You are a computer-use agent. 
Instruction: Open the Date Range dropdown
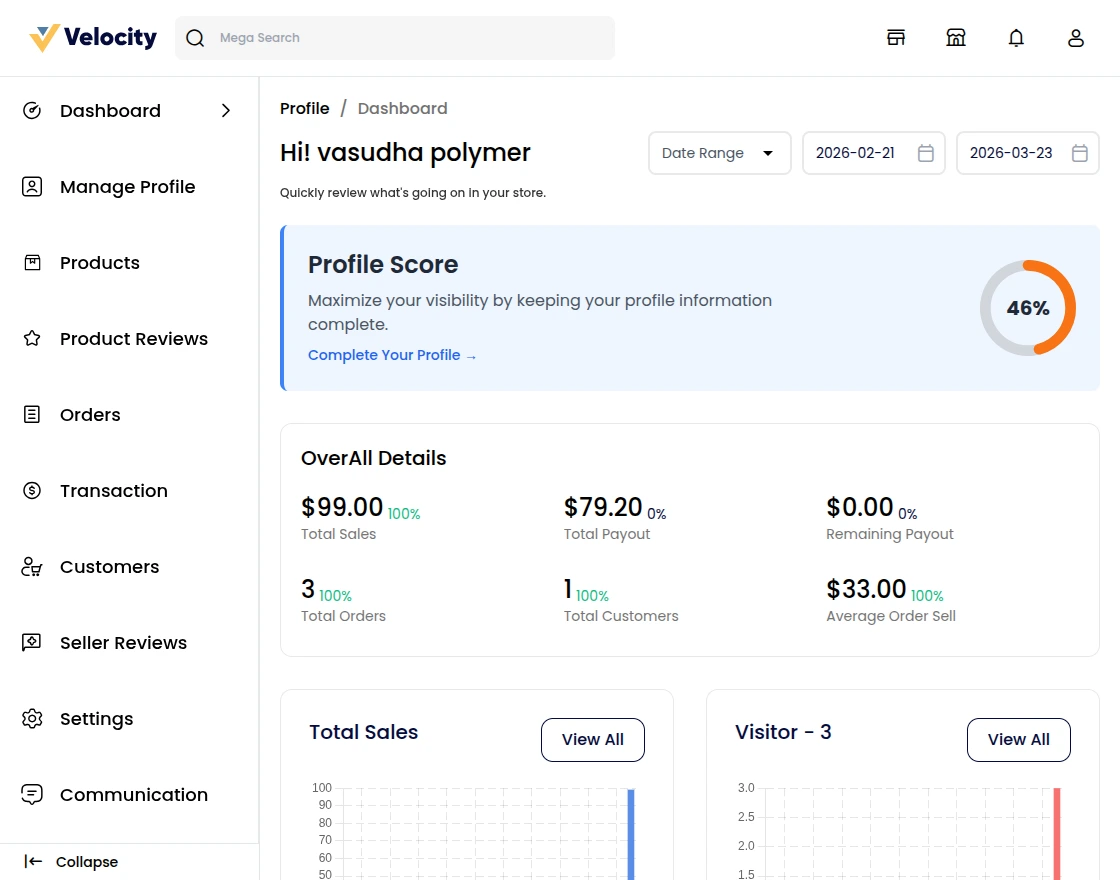pyautogui.click(x=719, y=153)
